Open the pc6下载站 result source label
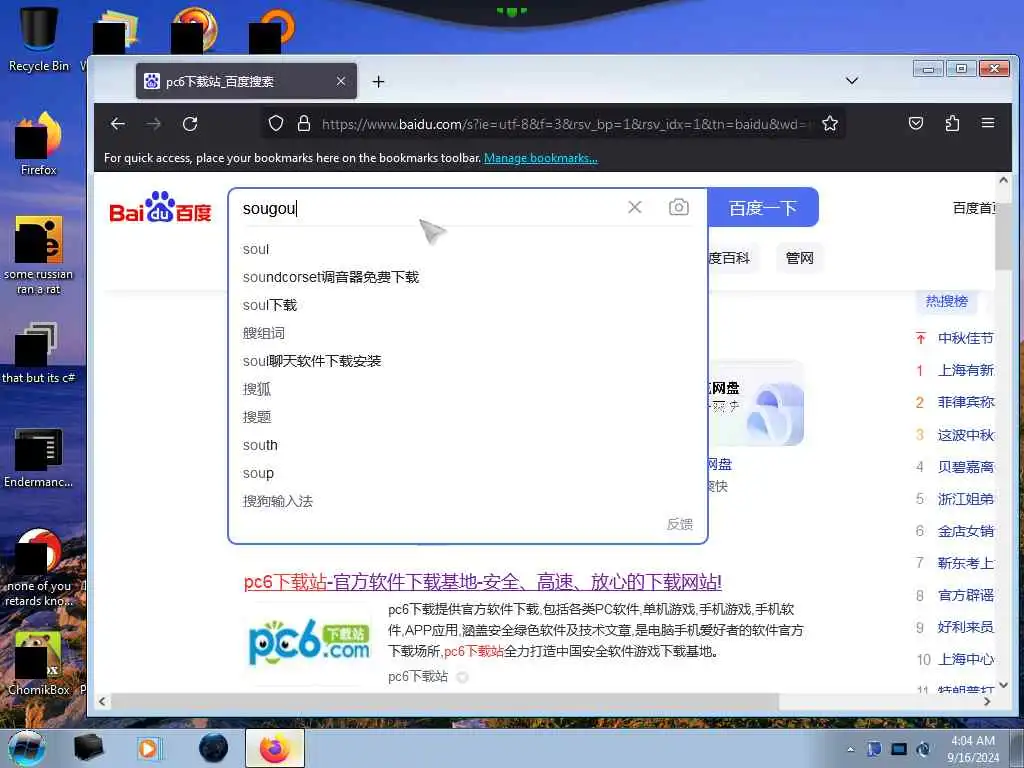1024x768 pixels. click(418, 677)
